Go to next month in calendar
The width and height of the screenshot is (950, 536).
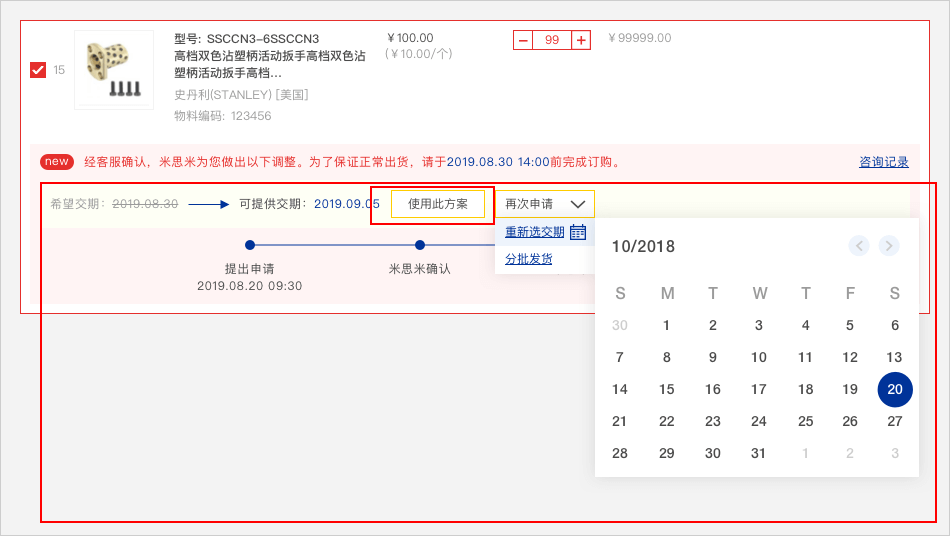(888, 246)
